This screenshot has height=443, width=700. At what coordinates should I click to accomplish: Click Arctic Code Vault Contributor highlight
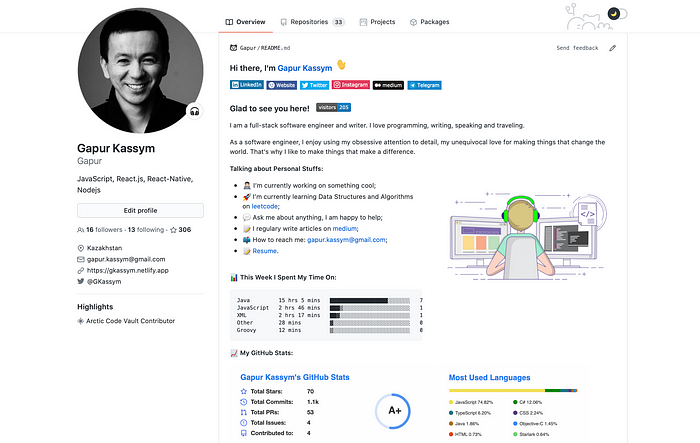pyautogui.click(x=130, y=321)
